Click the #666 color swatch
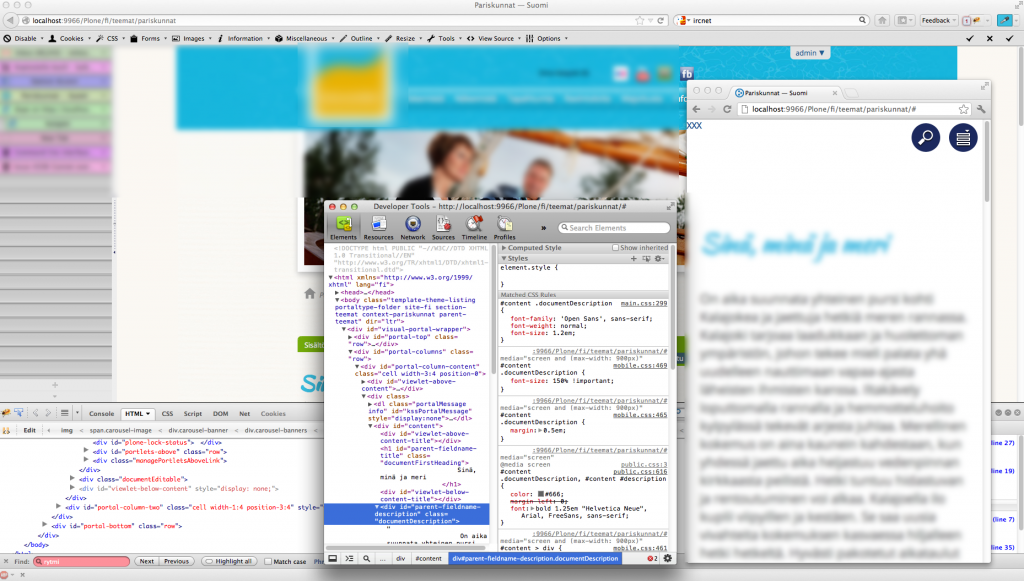Viewport: 1024px width, 581px height. click(x=541, y=494)
